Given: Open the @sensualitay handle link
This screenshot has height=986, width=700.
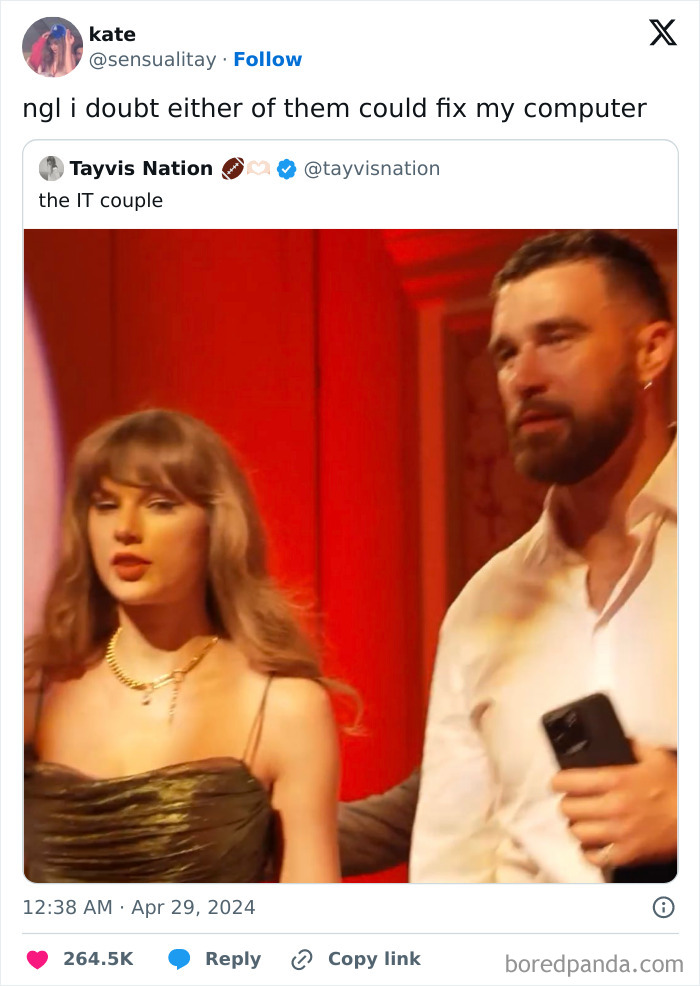Looking at the screenshot, I should coord(152,60).
